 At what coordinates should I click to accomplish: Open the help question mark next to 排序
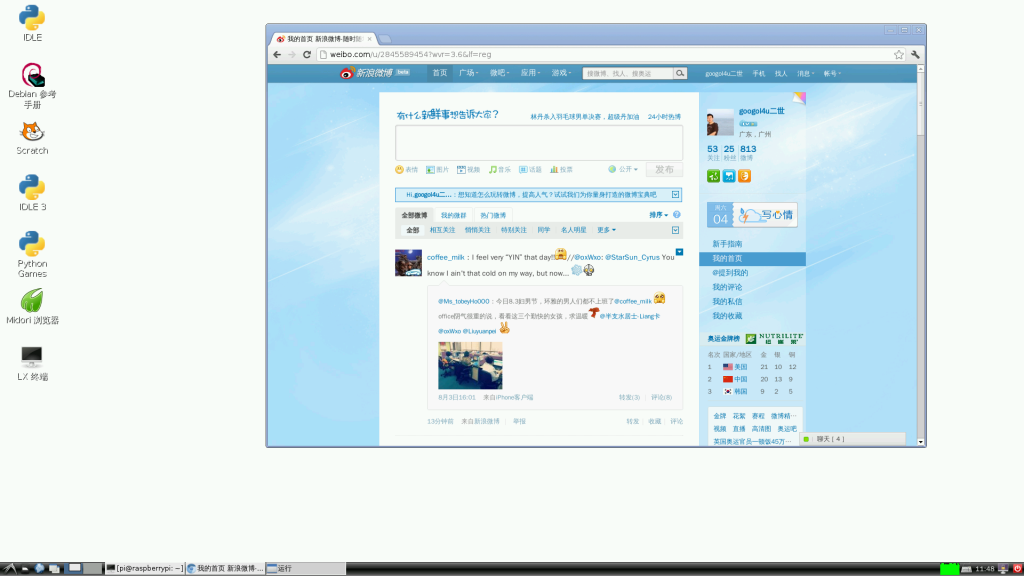pos(677,215)
